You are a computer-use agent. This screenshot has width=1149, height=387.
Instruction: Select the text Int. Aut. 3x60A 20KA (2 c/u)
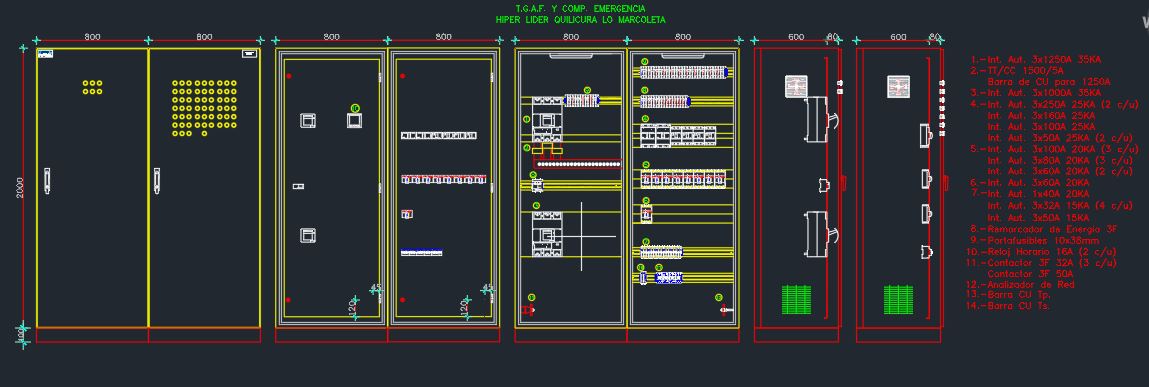pyautogui.click(x=1060, y=171)
